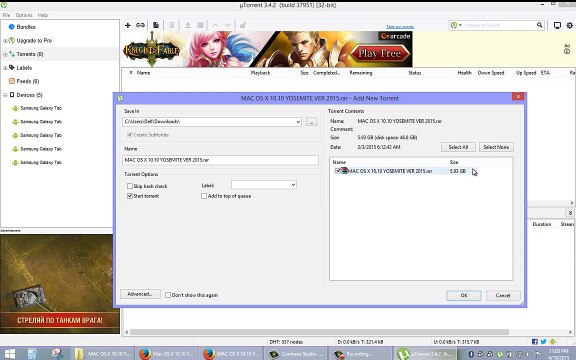Click the Start download arrow icon
Image resolution: width=576 pixels, height=360 pixels.
pos(188,25)
